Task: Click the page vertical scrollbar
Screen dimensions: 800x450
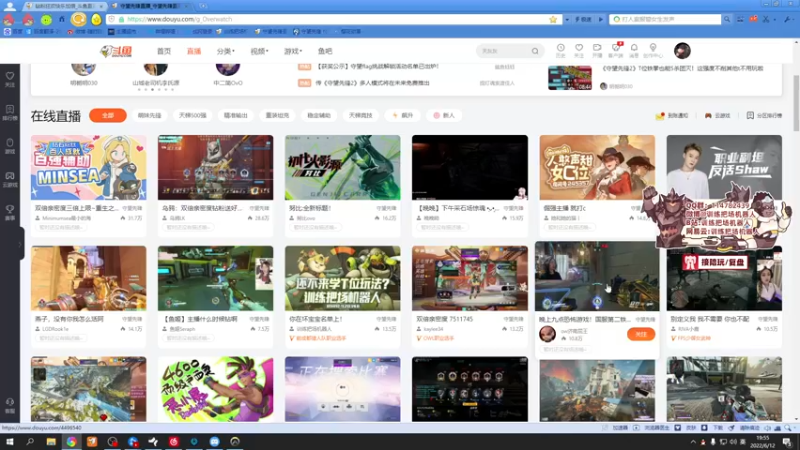Action: click(796, 104)
